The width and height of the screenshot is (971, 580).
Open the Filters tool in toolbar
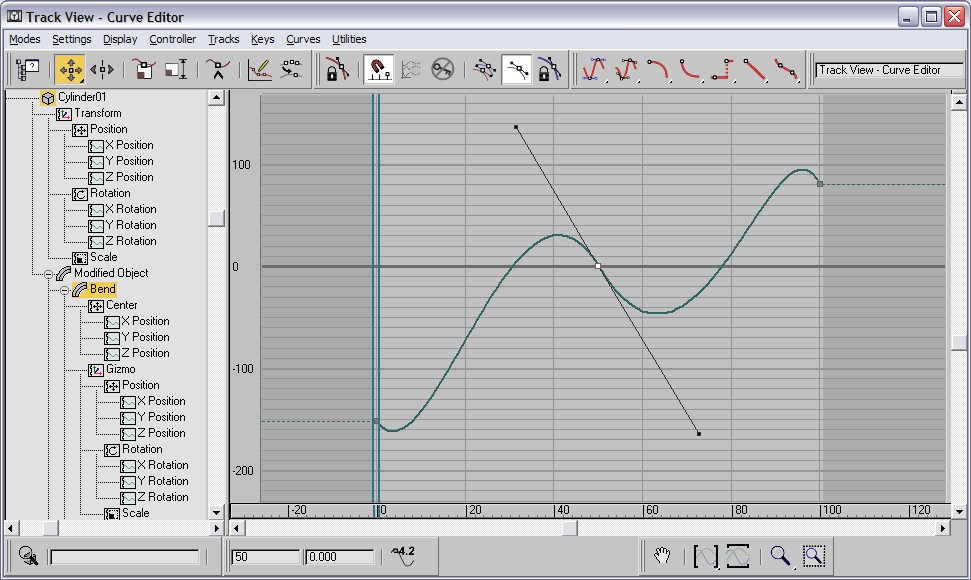27,69
